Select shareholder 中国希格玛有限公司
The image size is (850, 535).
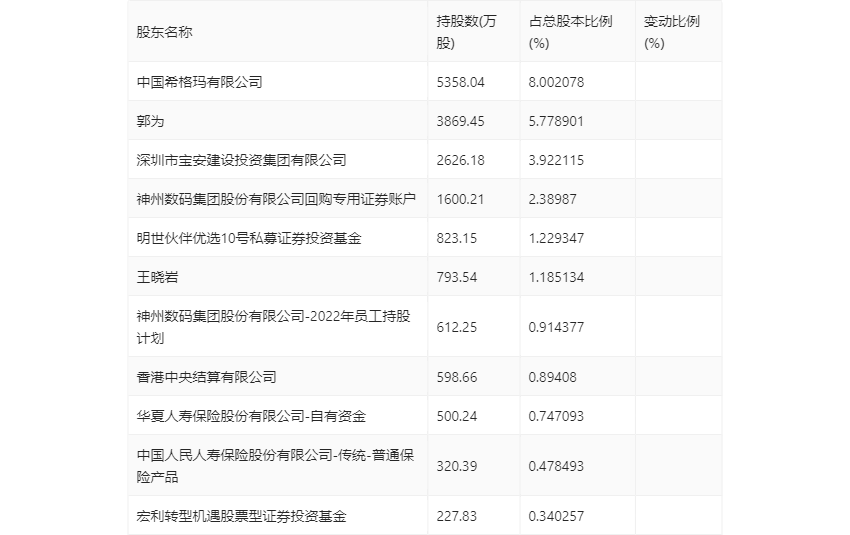[x=199, y=82]
